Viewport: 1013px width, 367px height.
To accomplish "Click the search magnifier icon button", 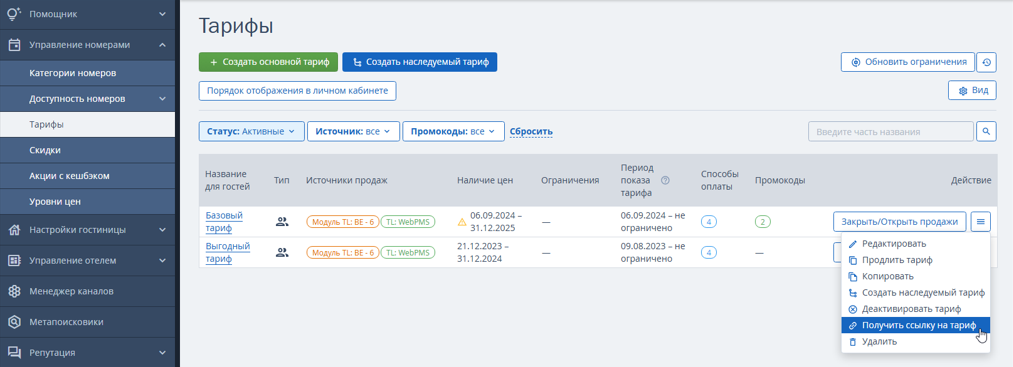I will coord(986,131).
